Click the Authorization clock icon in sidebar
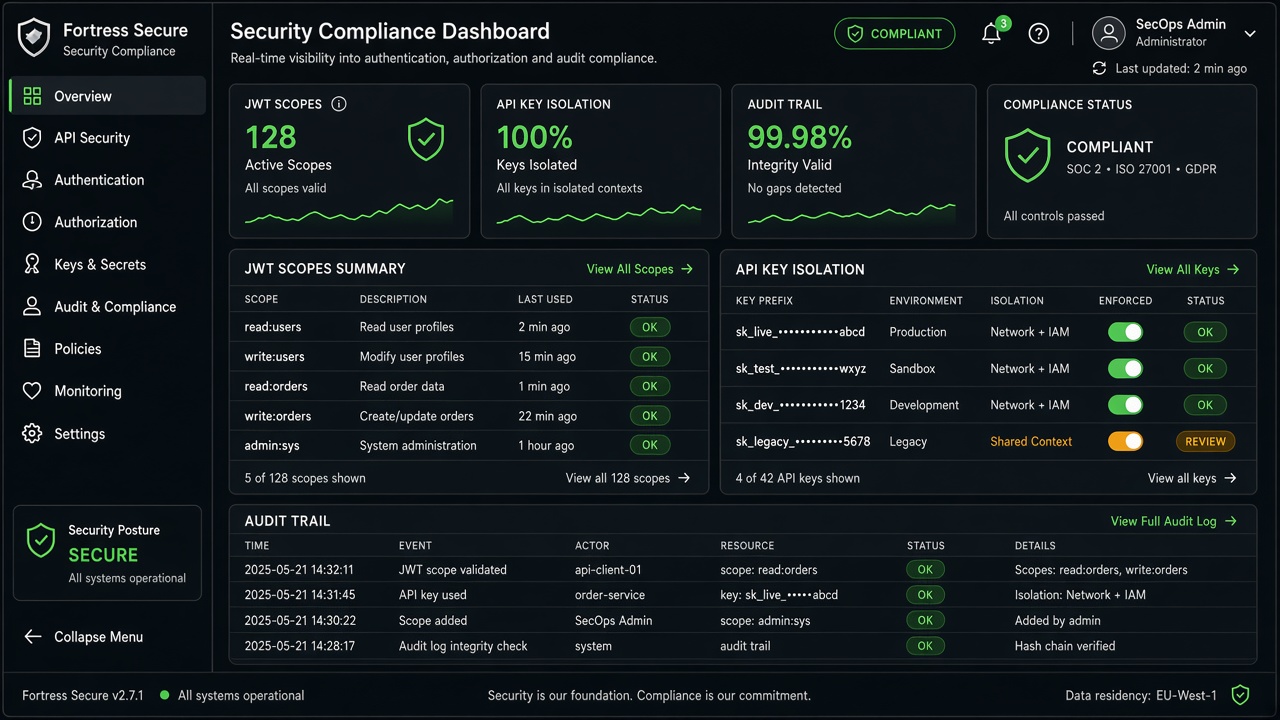Image resolution: width=1280 pixels, height=720 pixels. (32, 222)
